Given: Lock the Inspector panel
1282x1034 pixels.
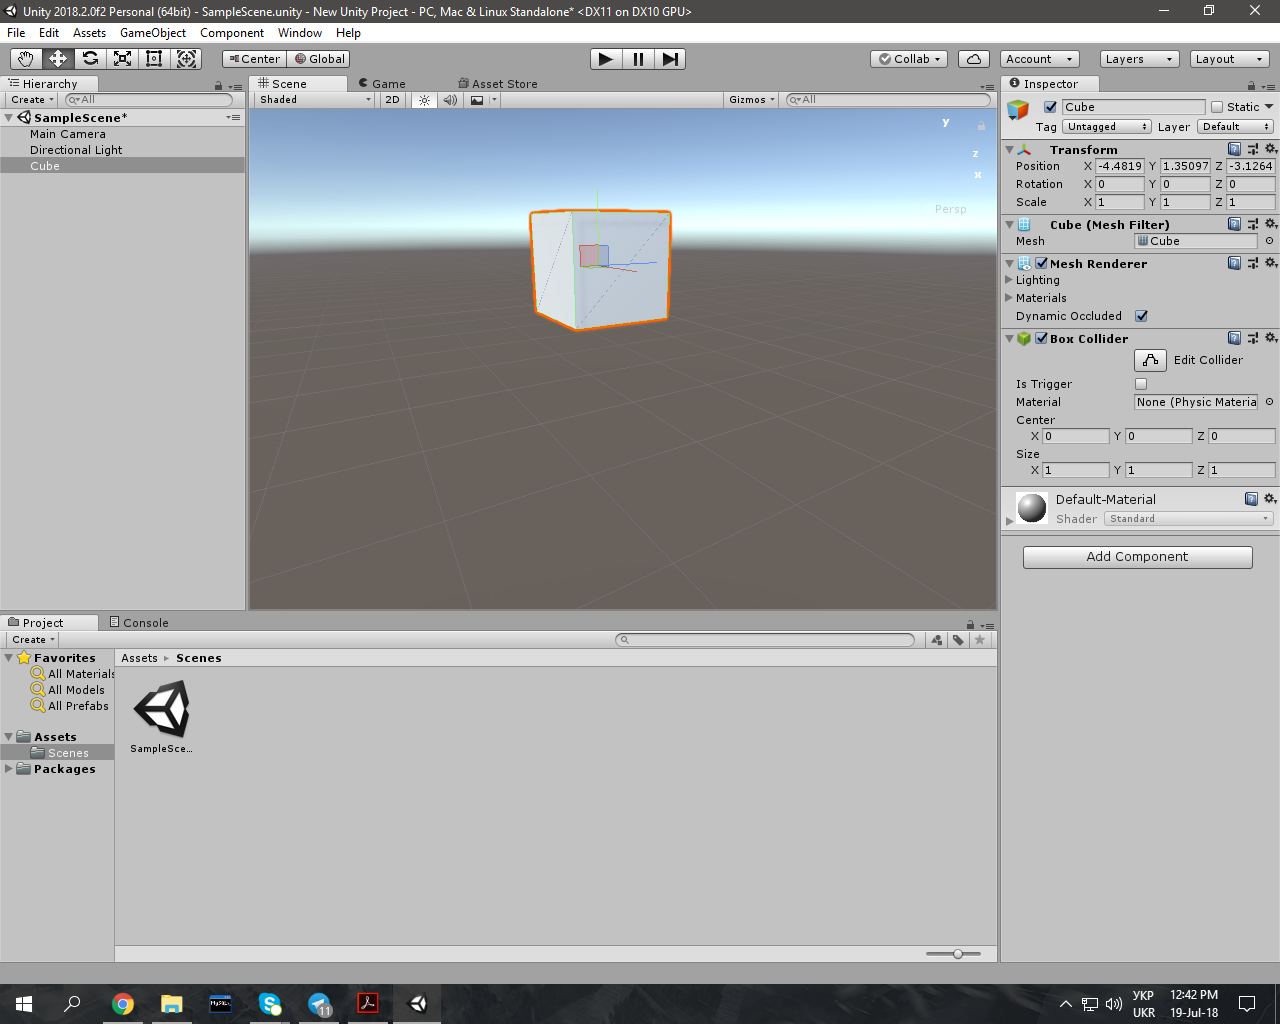Looking at the screenshot, I should 1251,86.
